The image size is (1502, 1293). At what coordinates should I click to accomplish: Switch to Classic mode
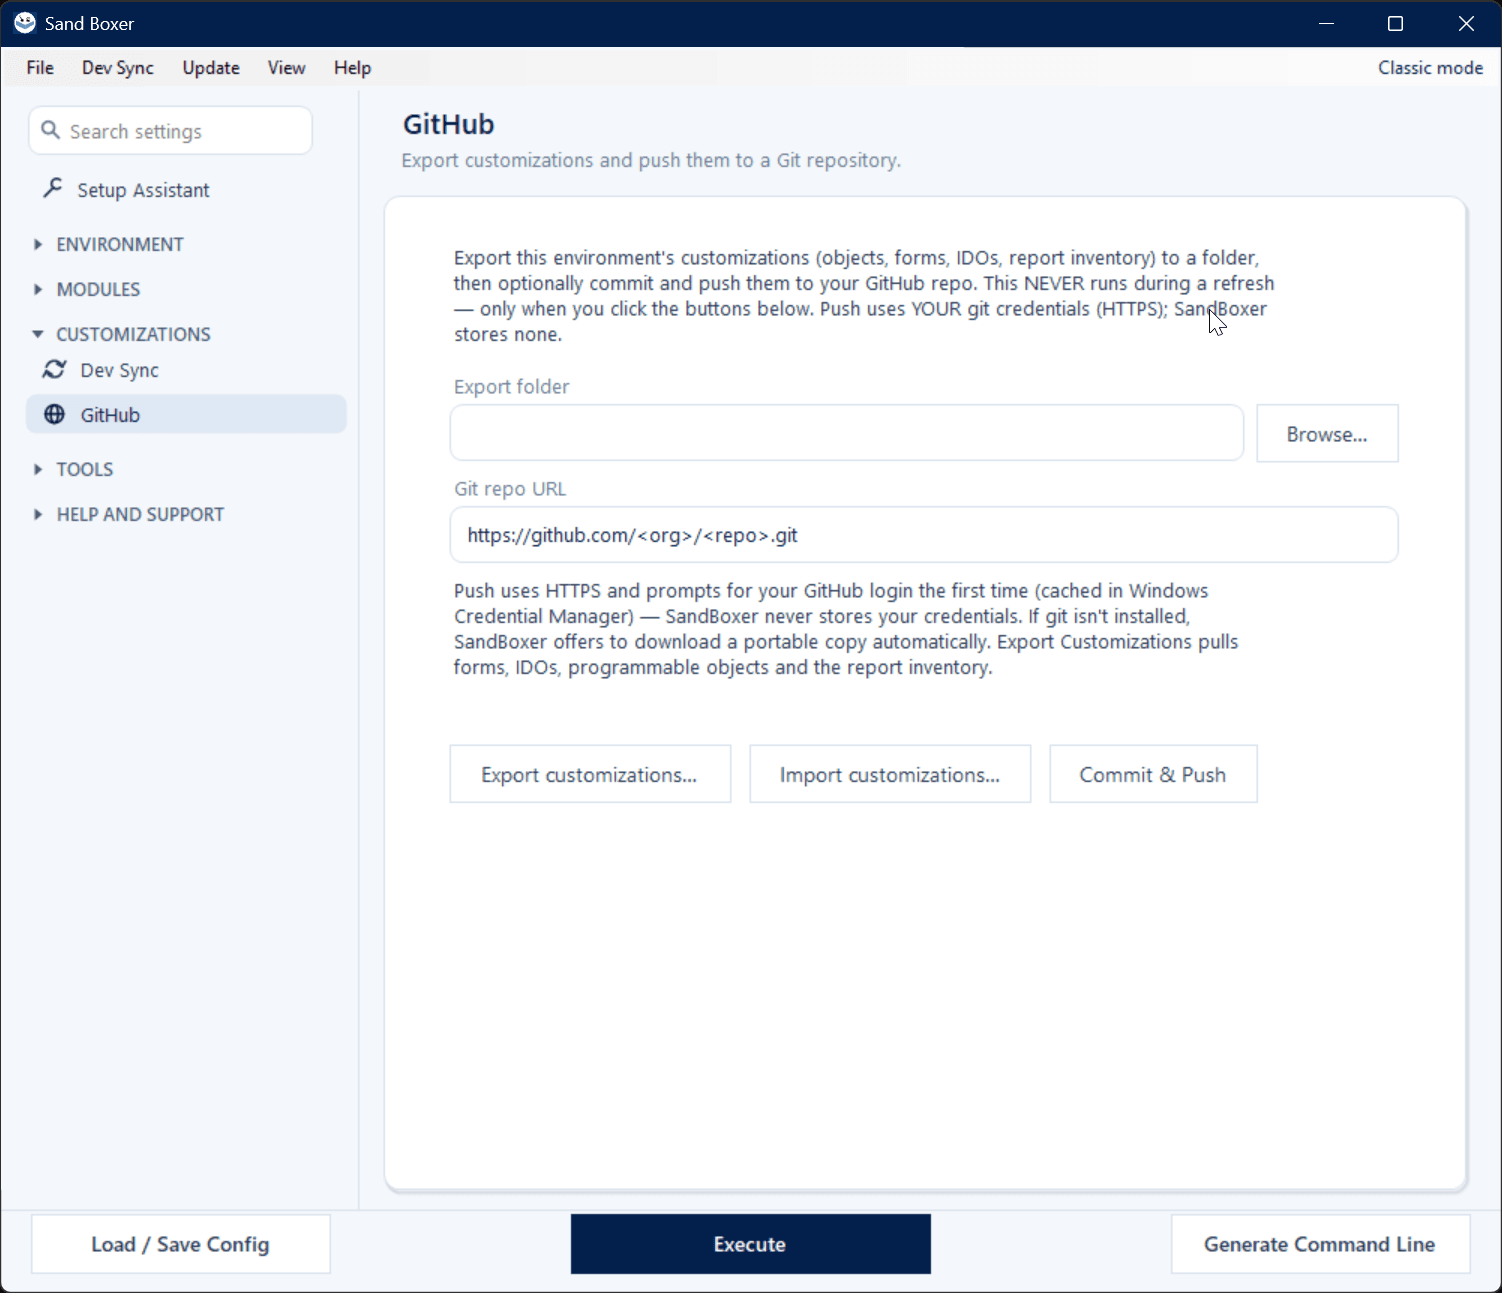(1430, 68)
